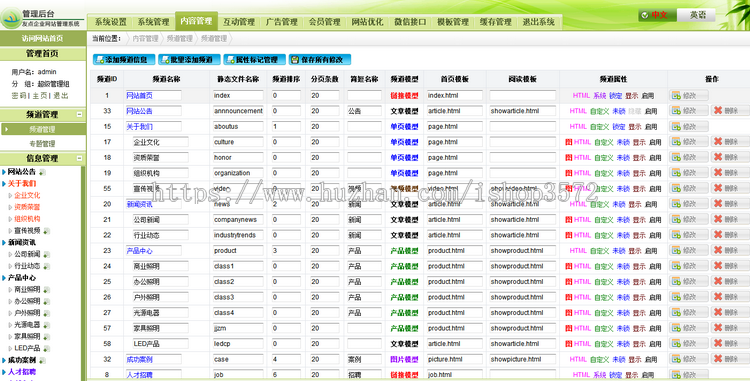Click the 批量添加频道 button
The image size is (750, 381).
click(x=189, y=60)
